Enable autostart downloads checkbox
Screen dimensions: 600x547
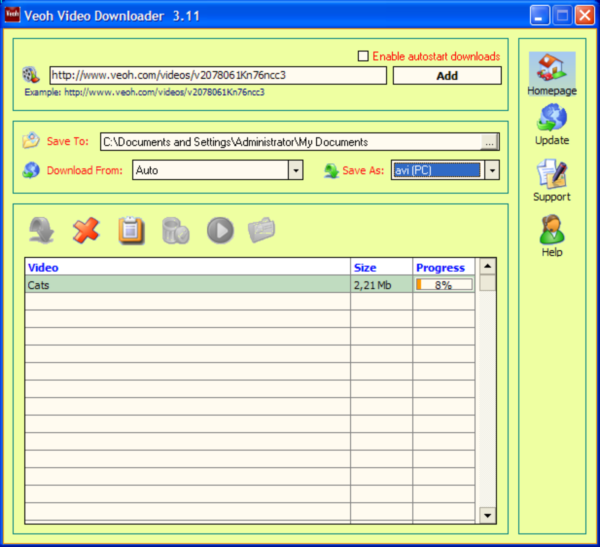point(363,56)
